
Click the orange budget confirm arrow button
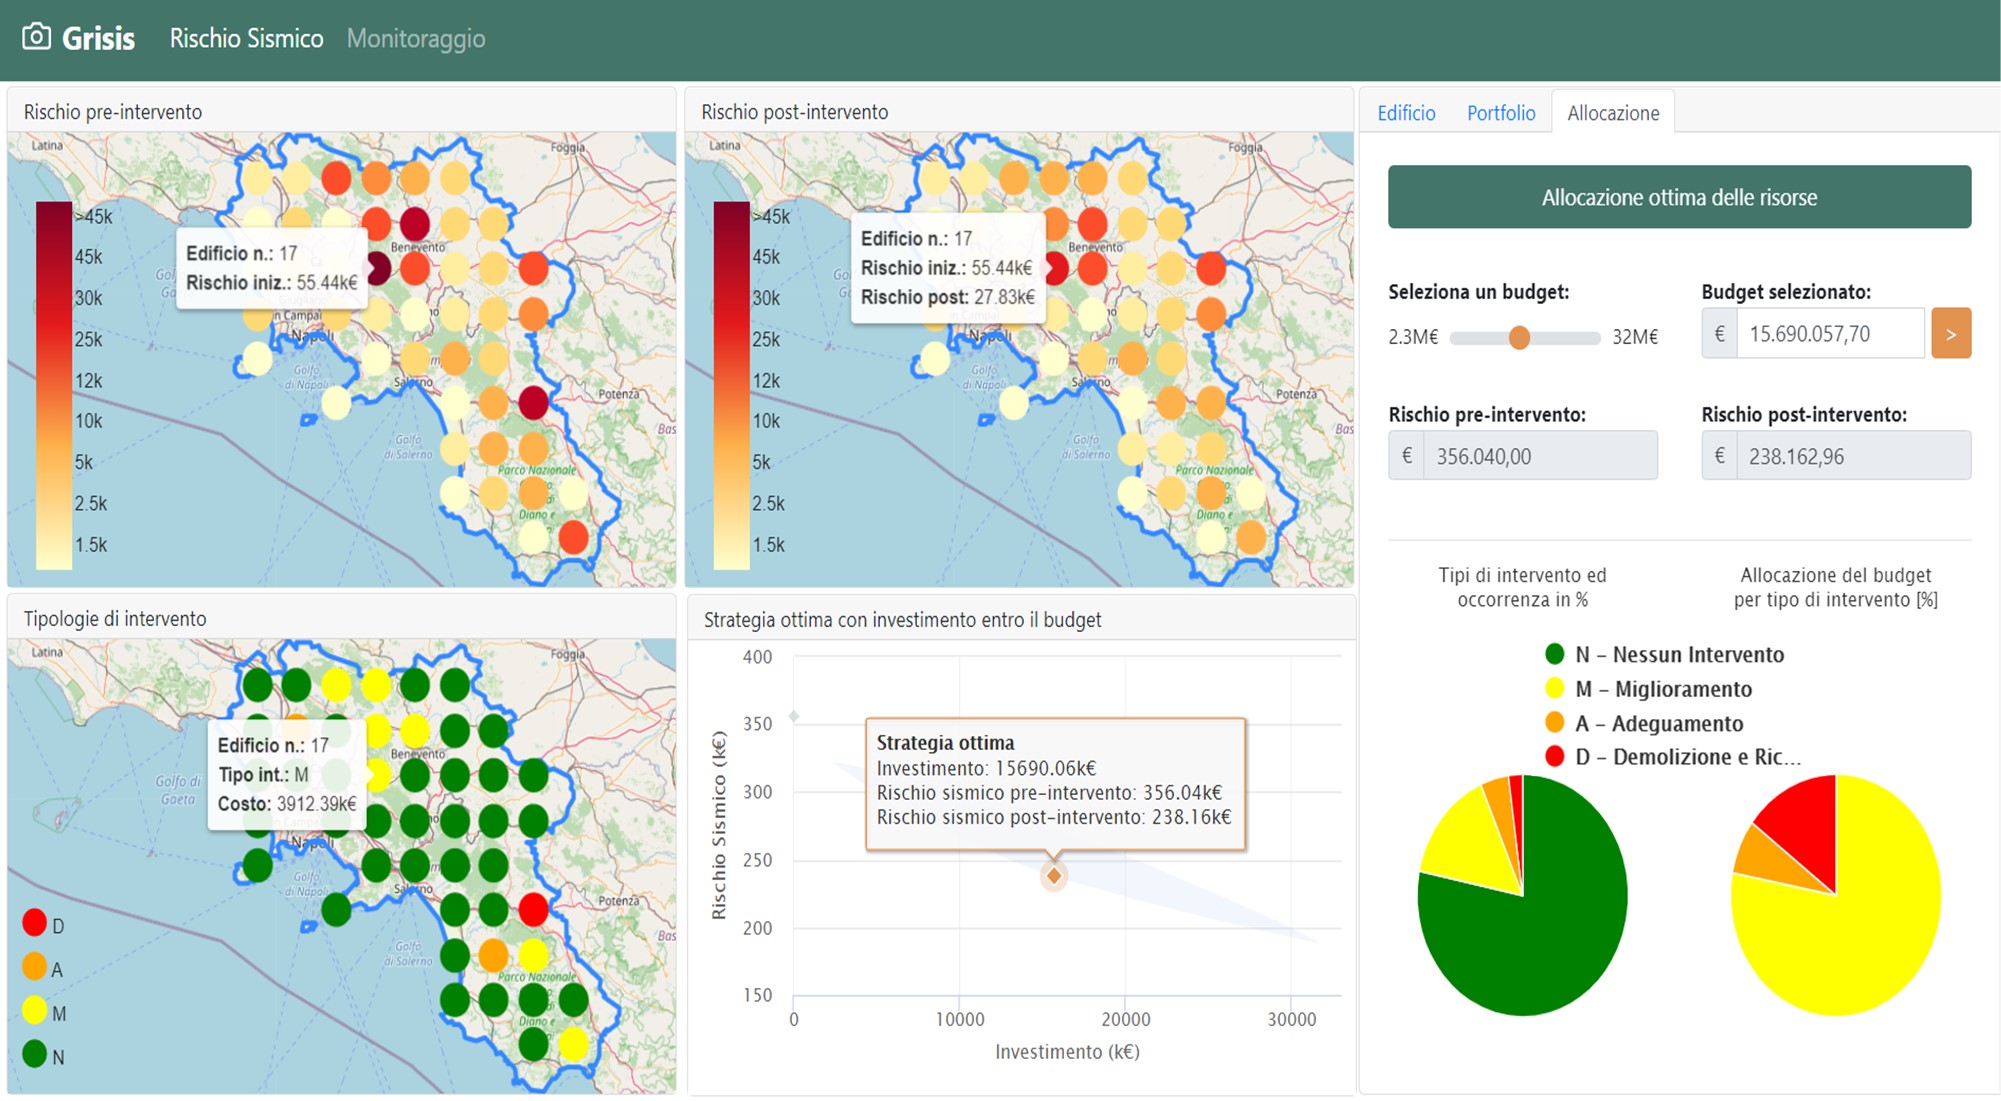[x=1950, y=334]
